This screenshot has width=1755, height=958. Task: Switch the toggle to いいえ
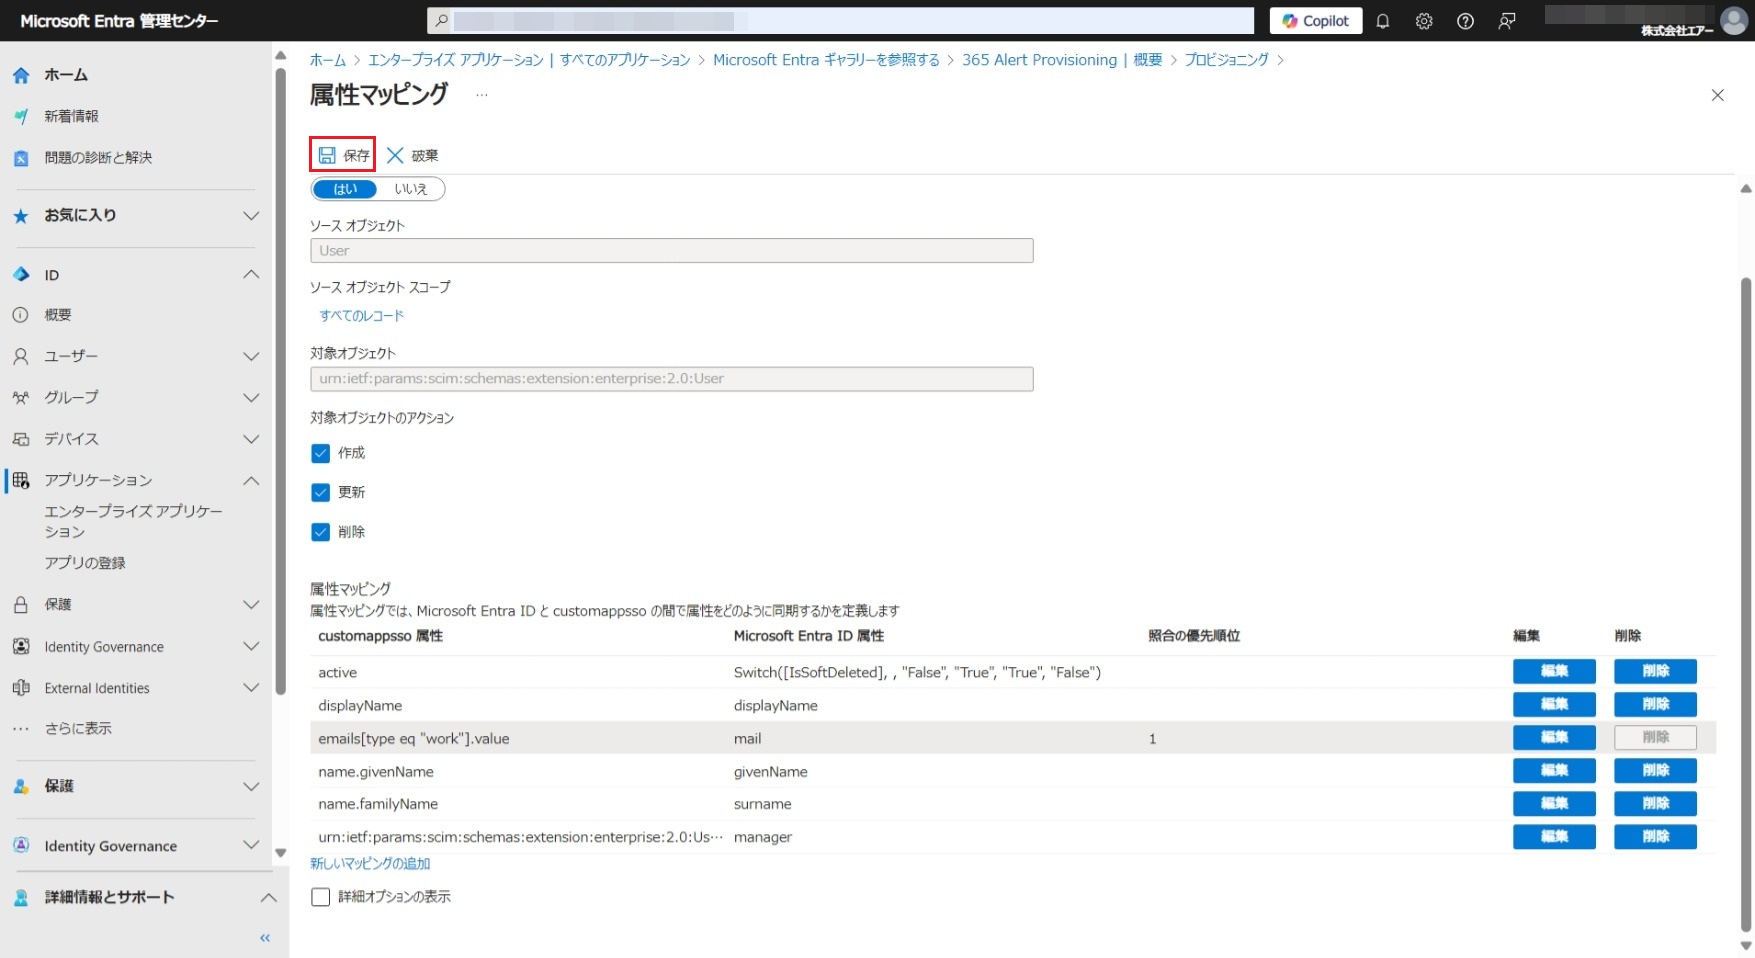click(x=410, y=189)
